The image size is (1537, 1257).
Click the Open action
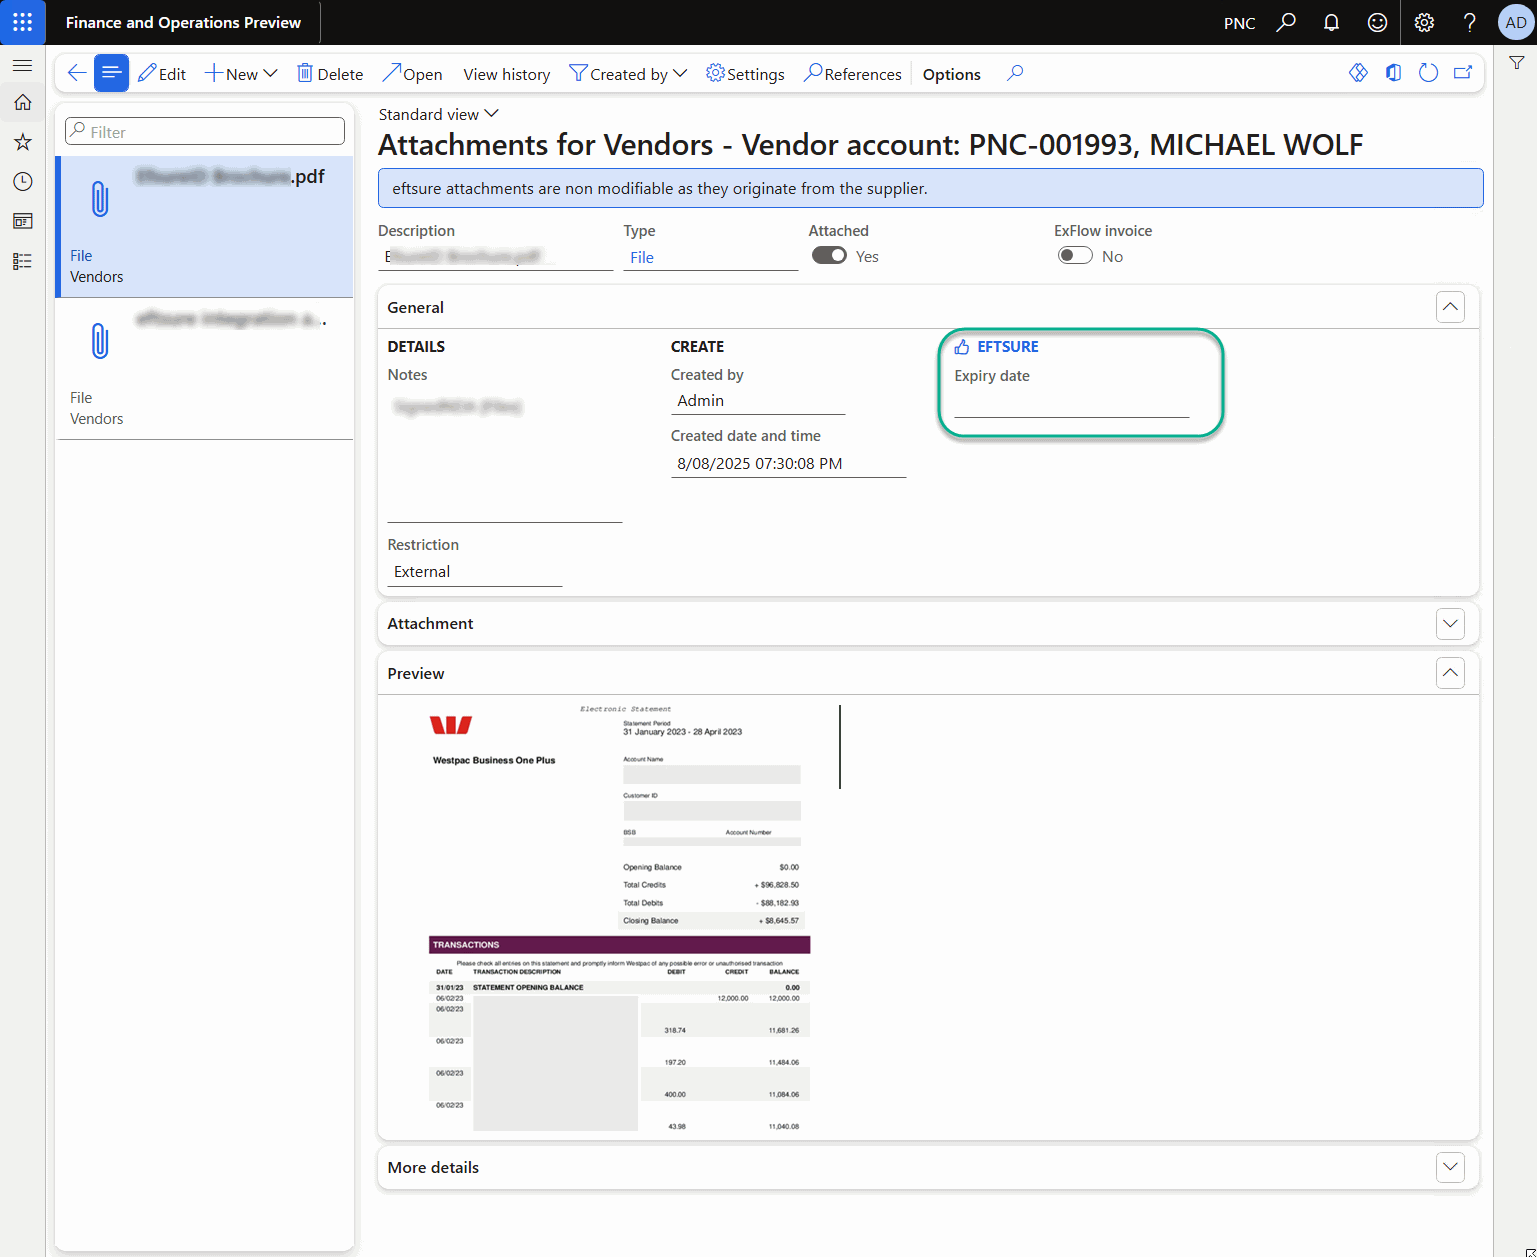point(412,74)
